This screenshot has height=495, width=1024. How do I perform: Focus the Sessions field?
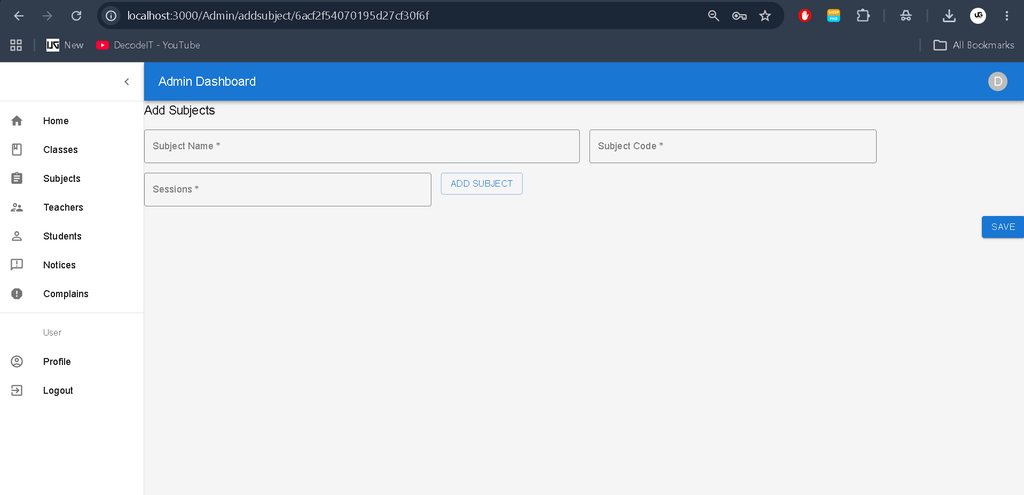point(287,189)
